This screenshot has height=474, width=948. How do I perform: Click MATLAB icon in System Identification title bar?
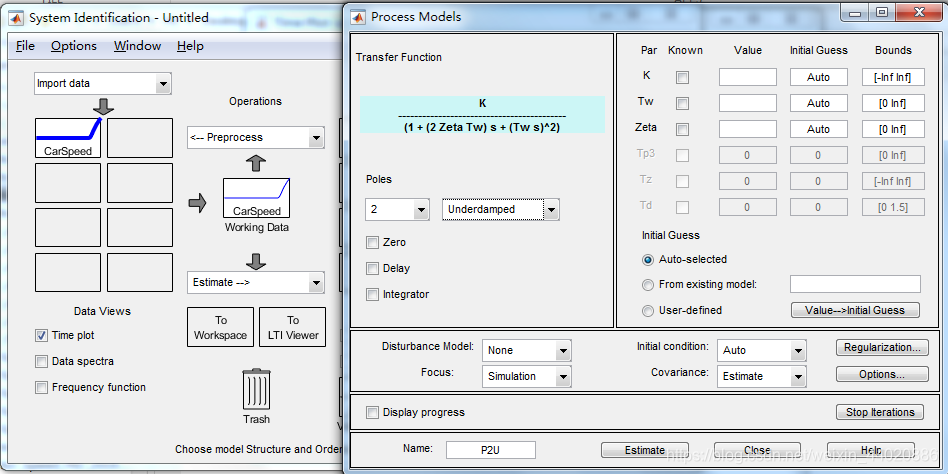[x=17, y=18]
